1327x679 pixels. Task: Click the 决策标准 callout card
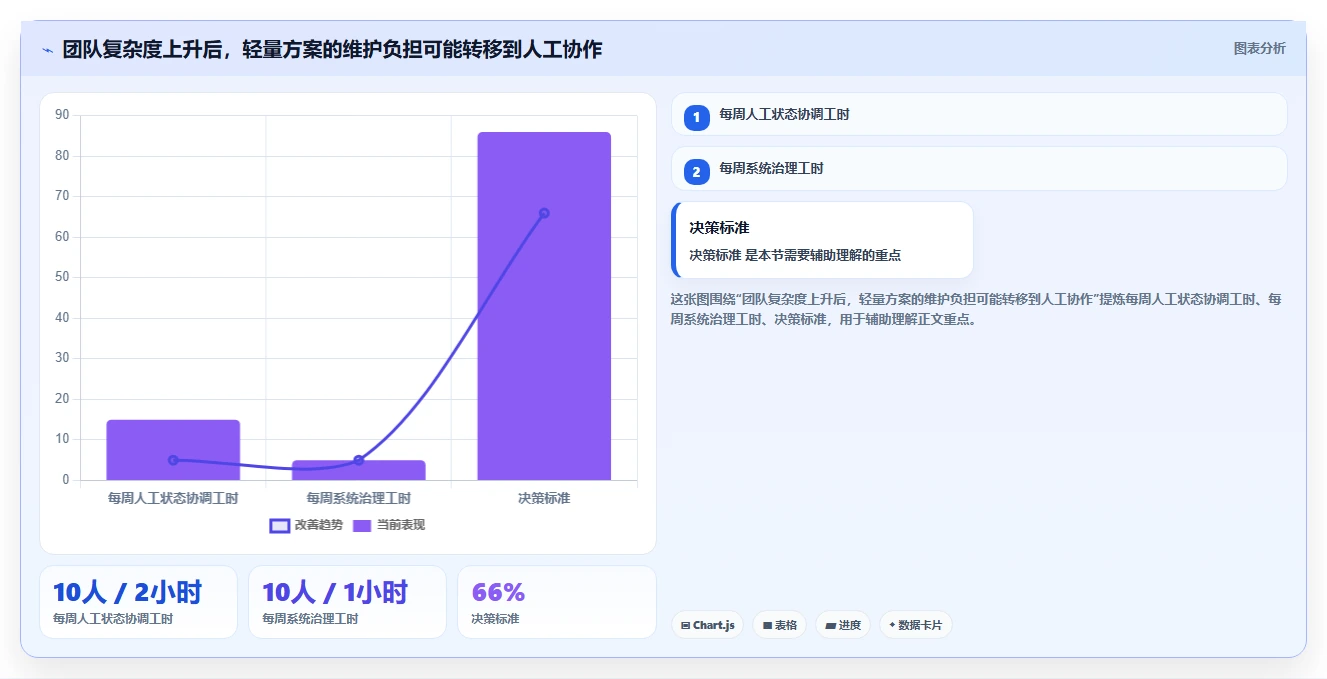point(822,240)
